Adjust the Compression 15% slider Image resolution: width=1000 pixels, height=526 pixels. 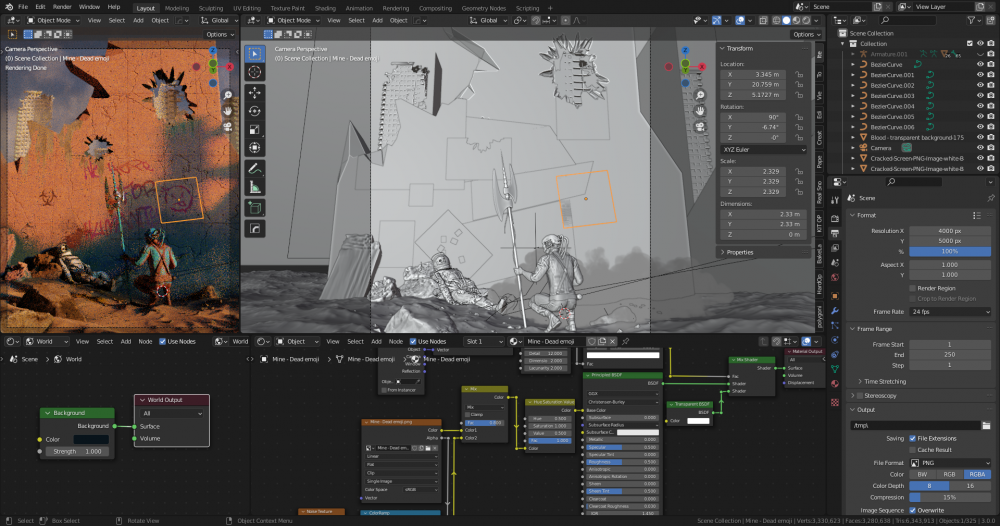pyautogui.click(x=950, y=497)
